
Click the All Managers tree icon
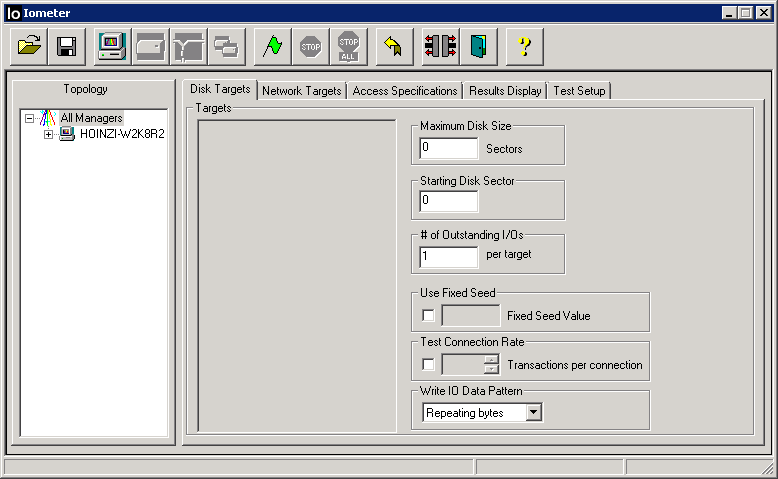pos(48,118)
